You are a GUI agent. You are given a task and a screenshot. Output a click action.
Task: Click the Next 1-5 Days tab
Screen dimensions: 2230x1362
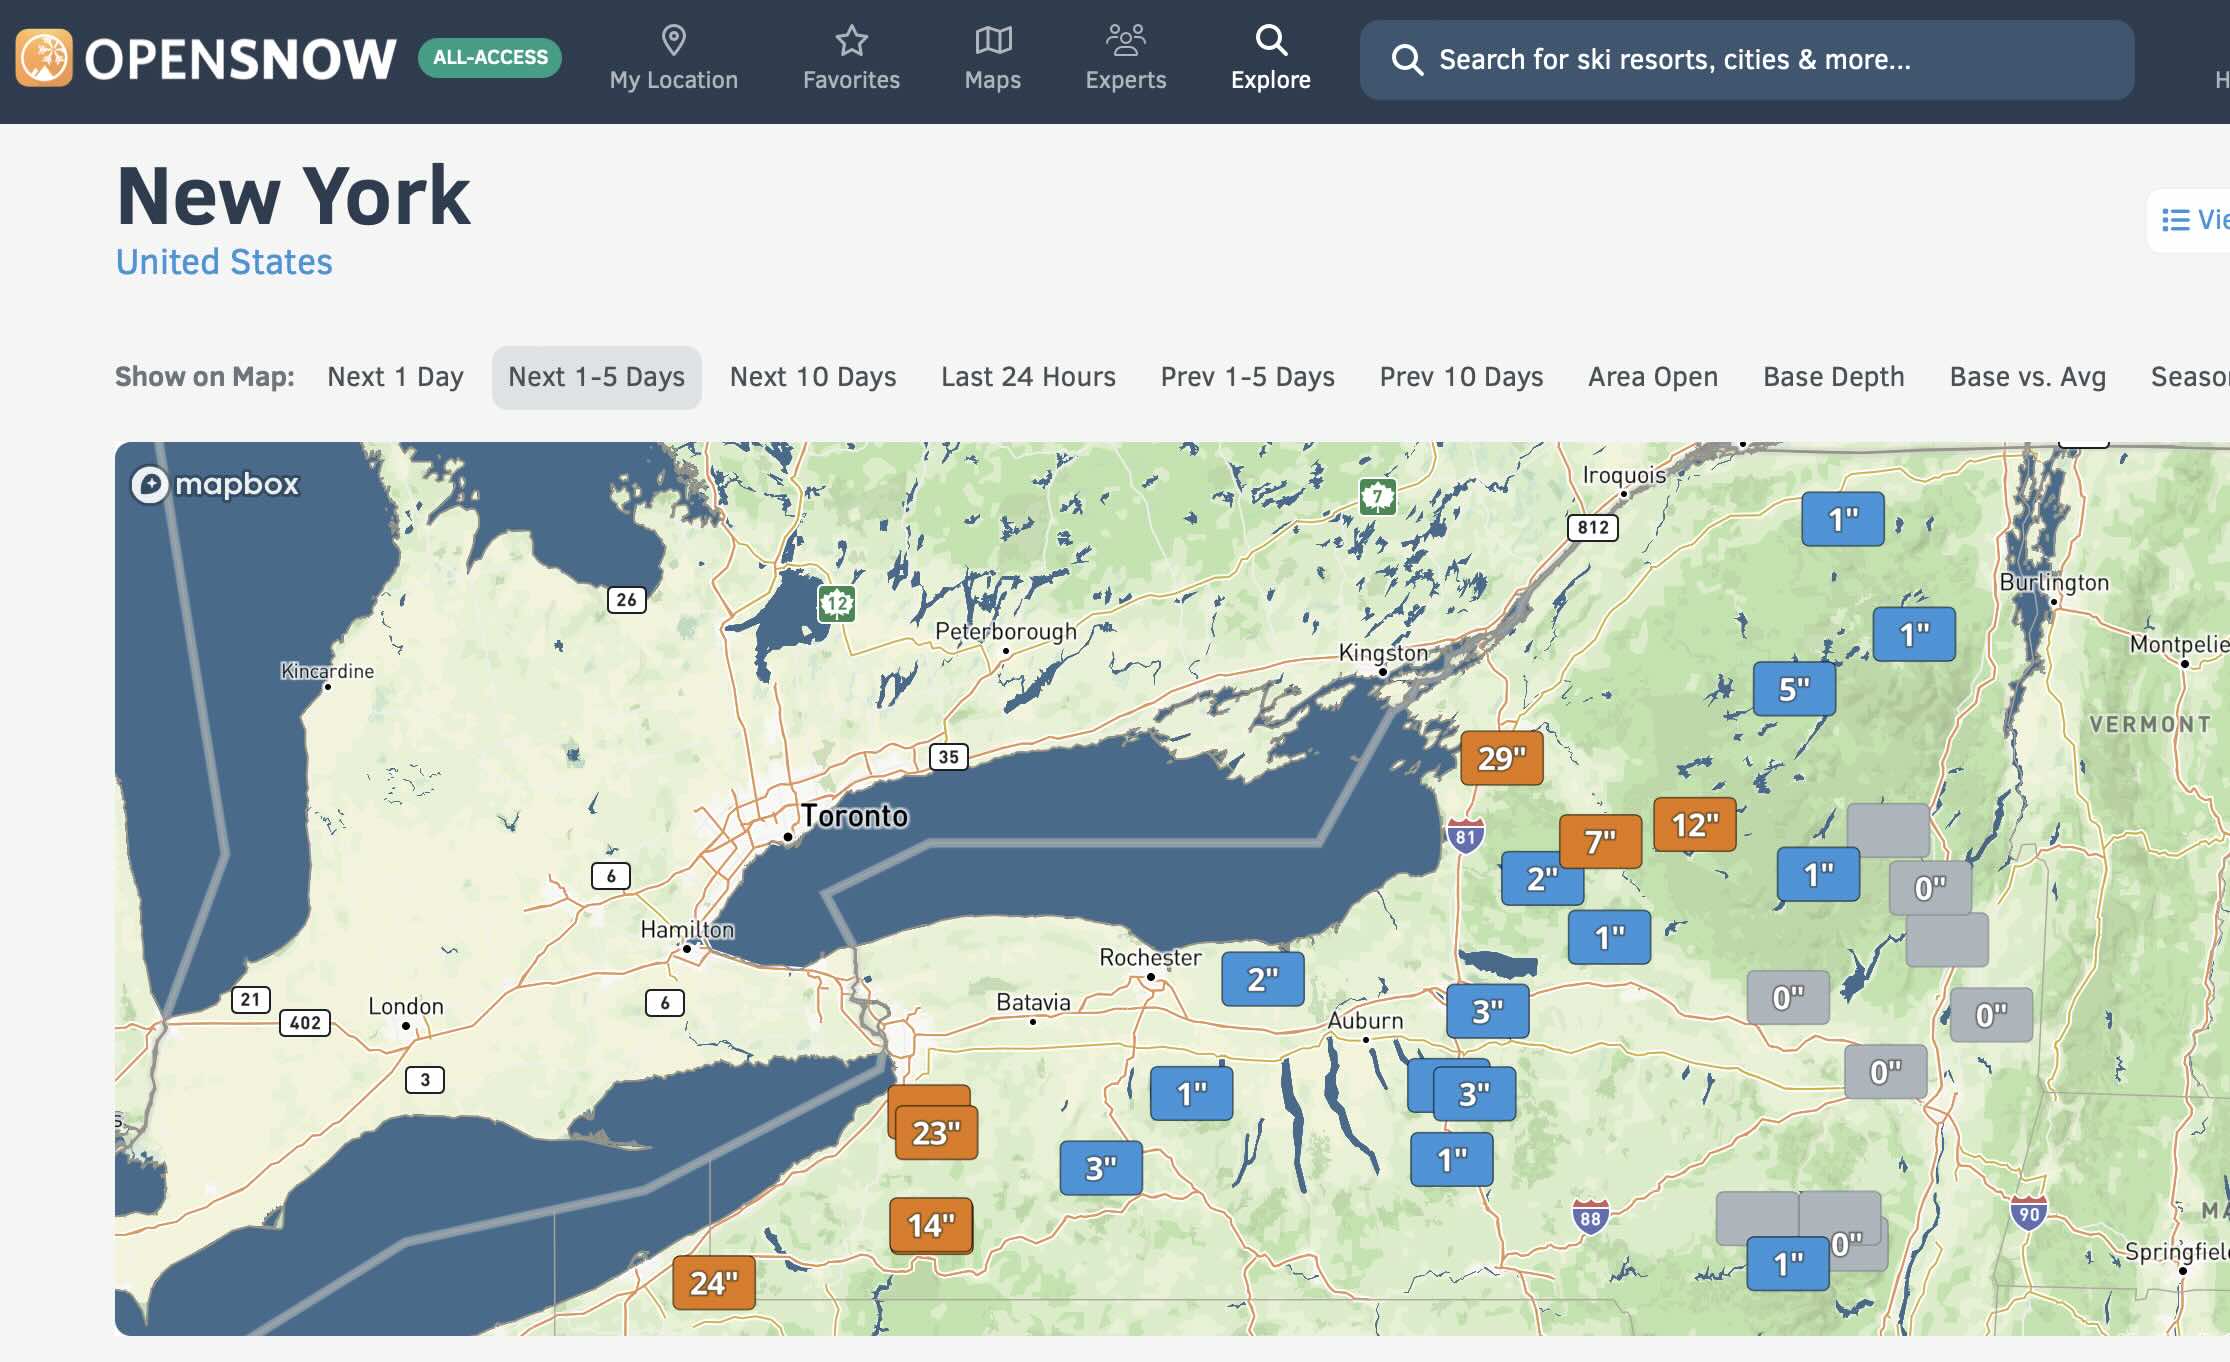click(597, 376)
